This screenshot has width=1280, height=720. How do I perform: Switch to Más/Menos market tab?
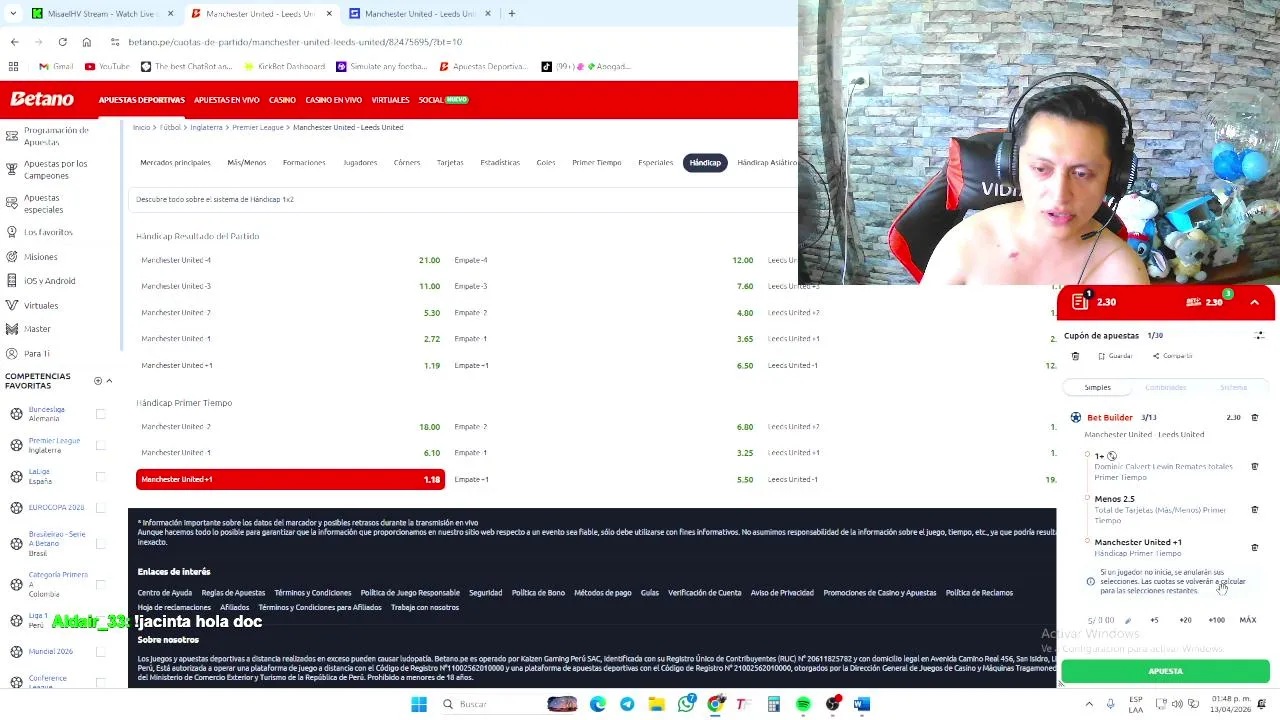[x=246, y=162]
